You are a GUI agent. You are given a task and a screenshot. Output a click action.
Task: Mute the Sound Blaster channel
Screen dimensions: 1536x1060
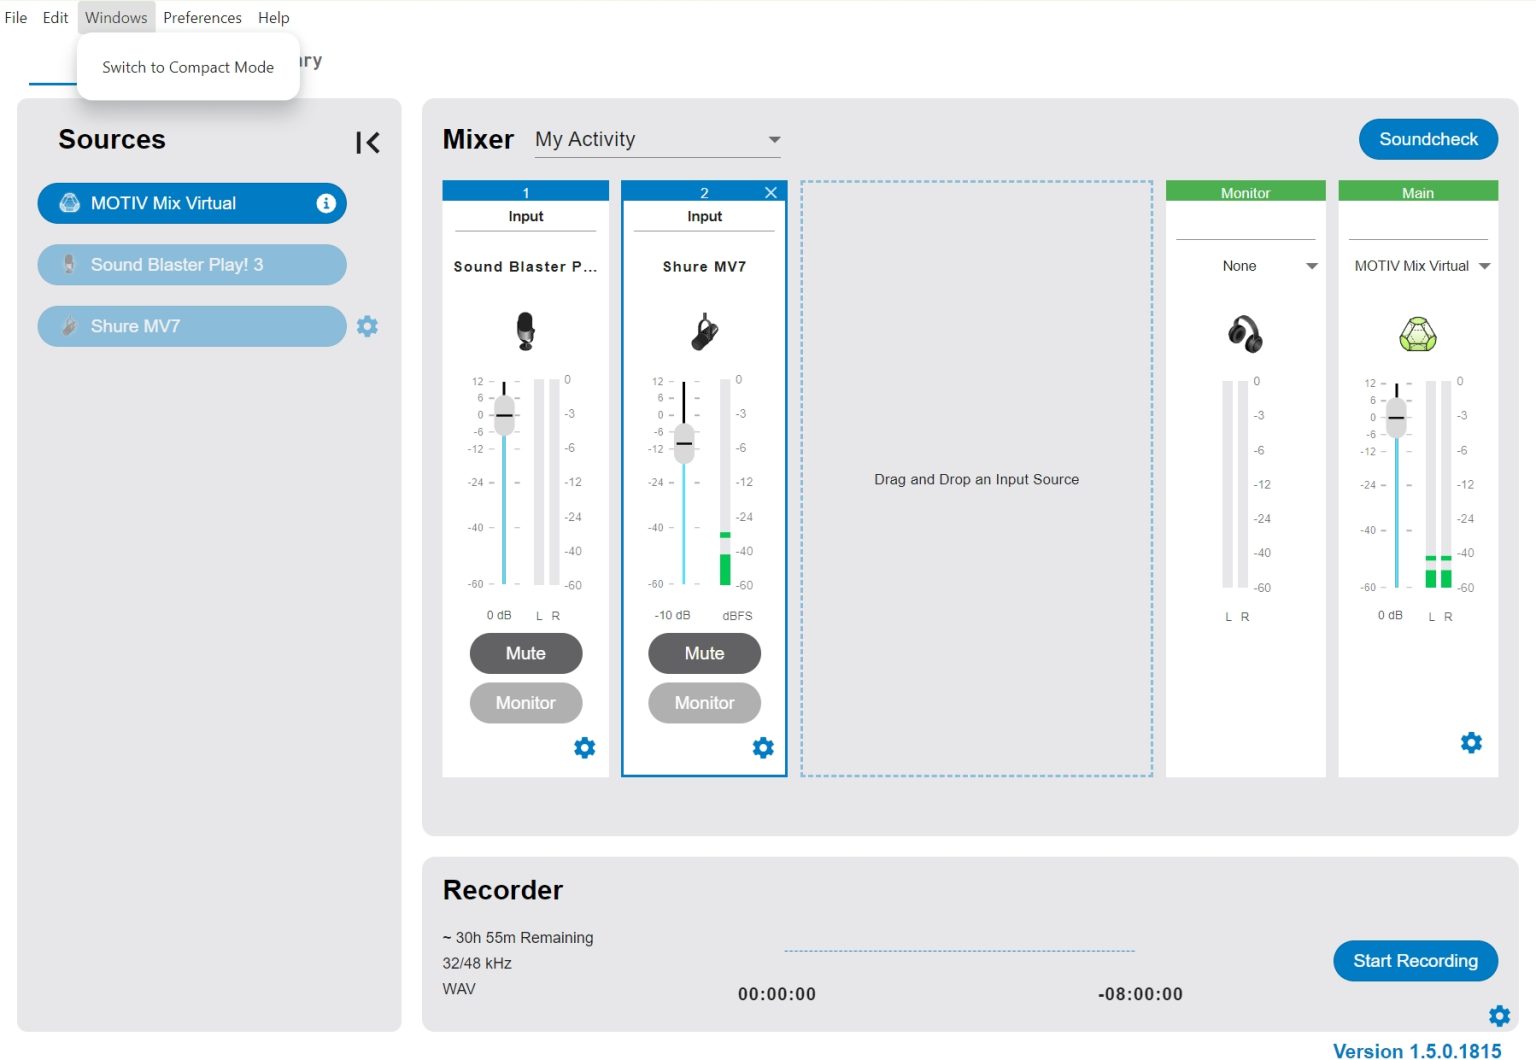pos(526,653)
